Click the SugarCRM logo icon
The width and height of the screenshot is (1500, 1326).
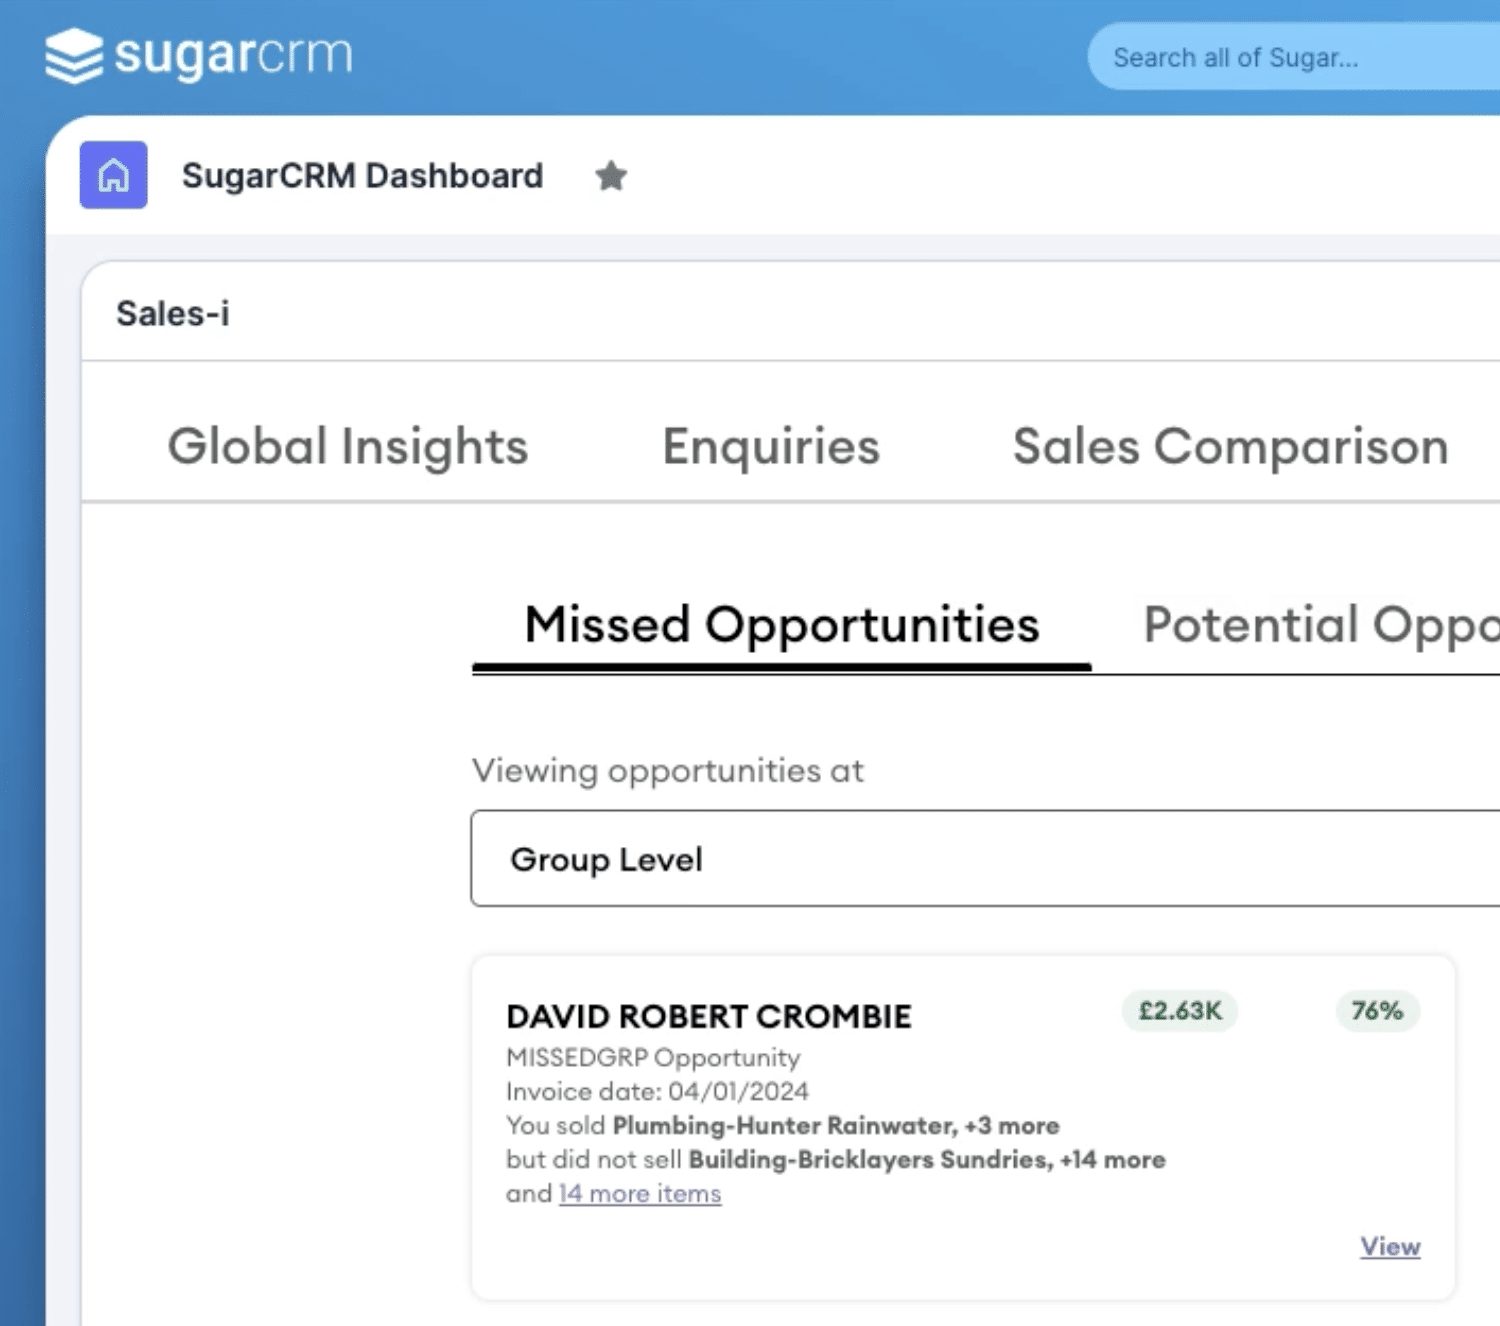[x=74, y=56]
